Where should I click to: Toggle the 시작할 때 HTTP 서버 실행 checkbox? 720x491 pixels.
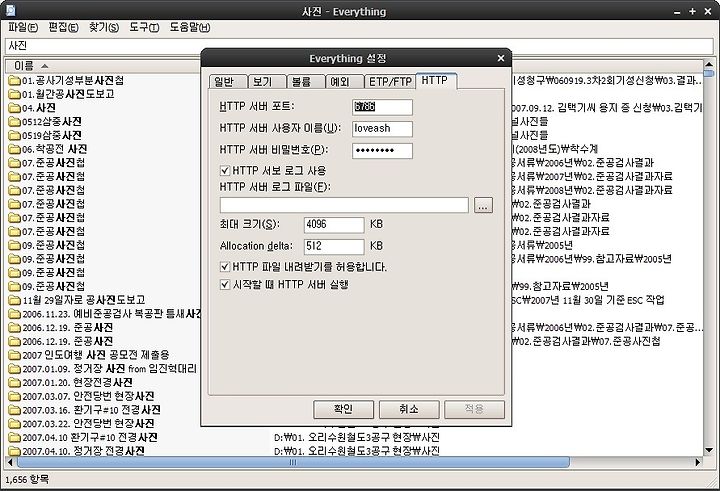click(x=225, y=285)
